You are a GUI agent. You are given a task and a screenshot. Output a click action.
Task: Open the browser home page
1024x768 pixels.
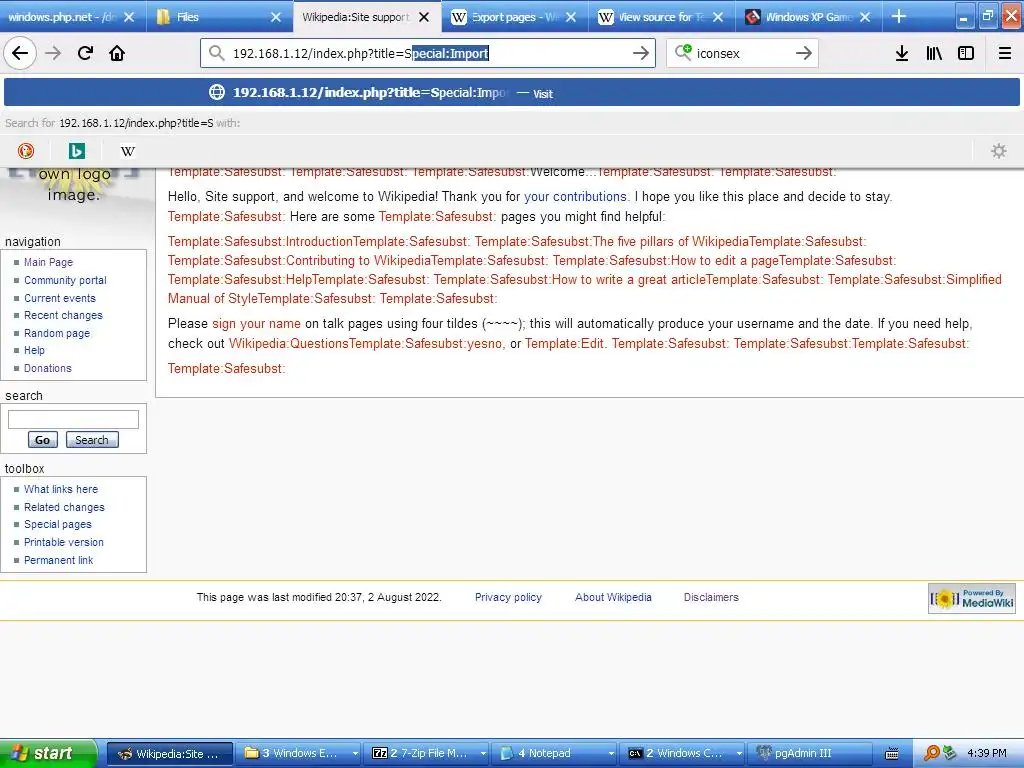click(x=117, y=53)
